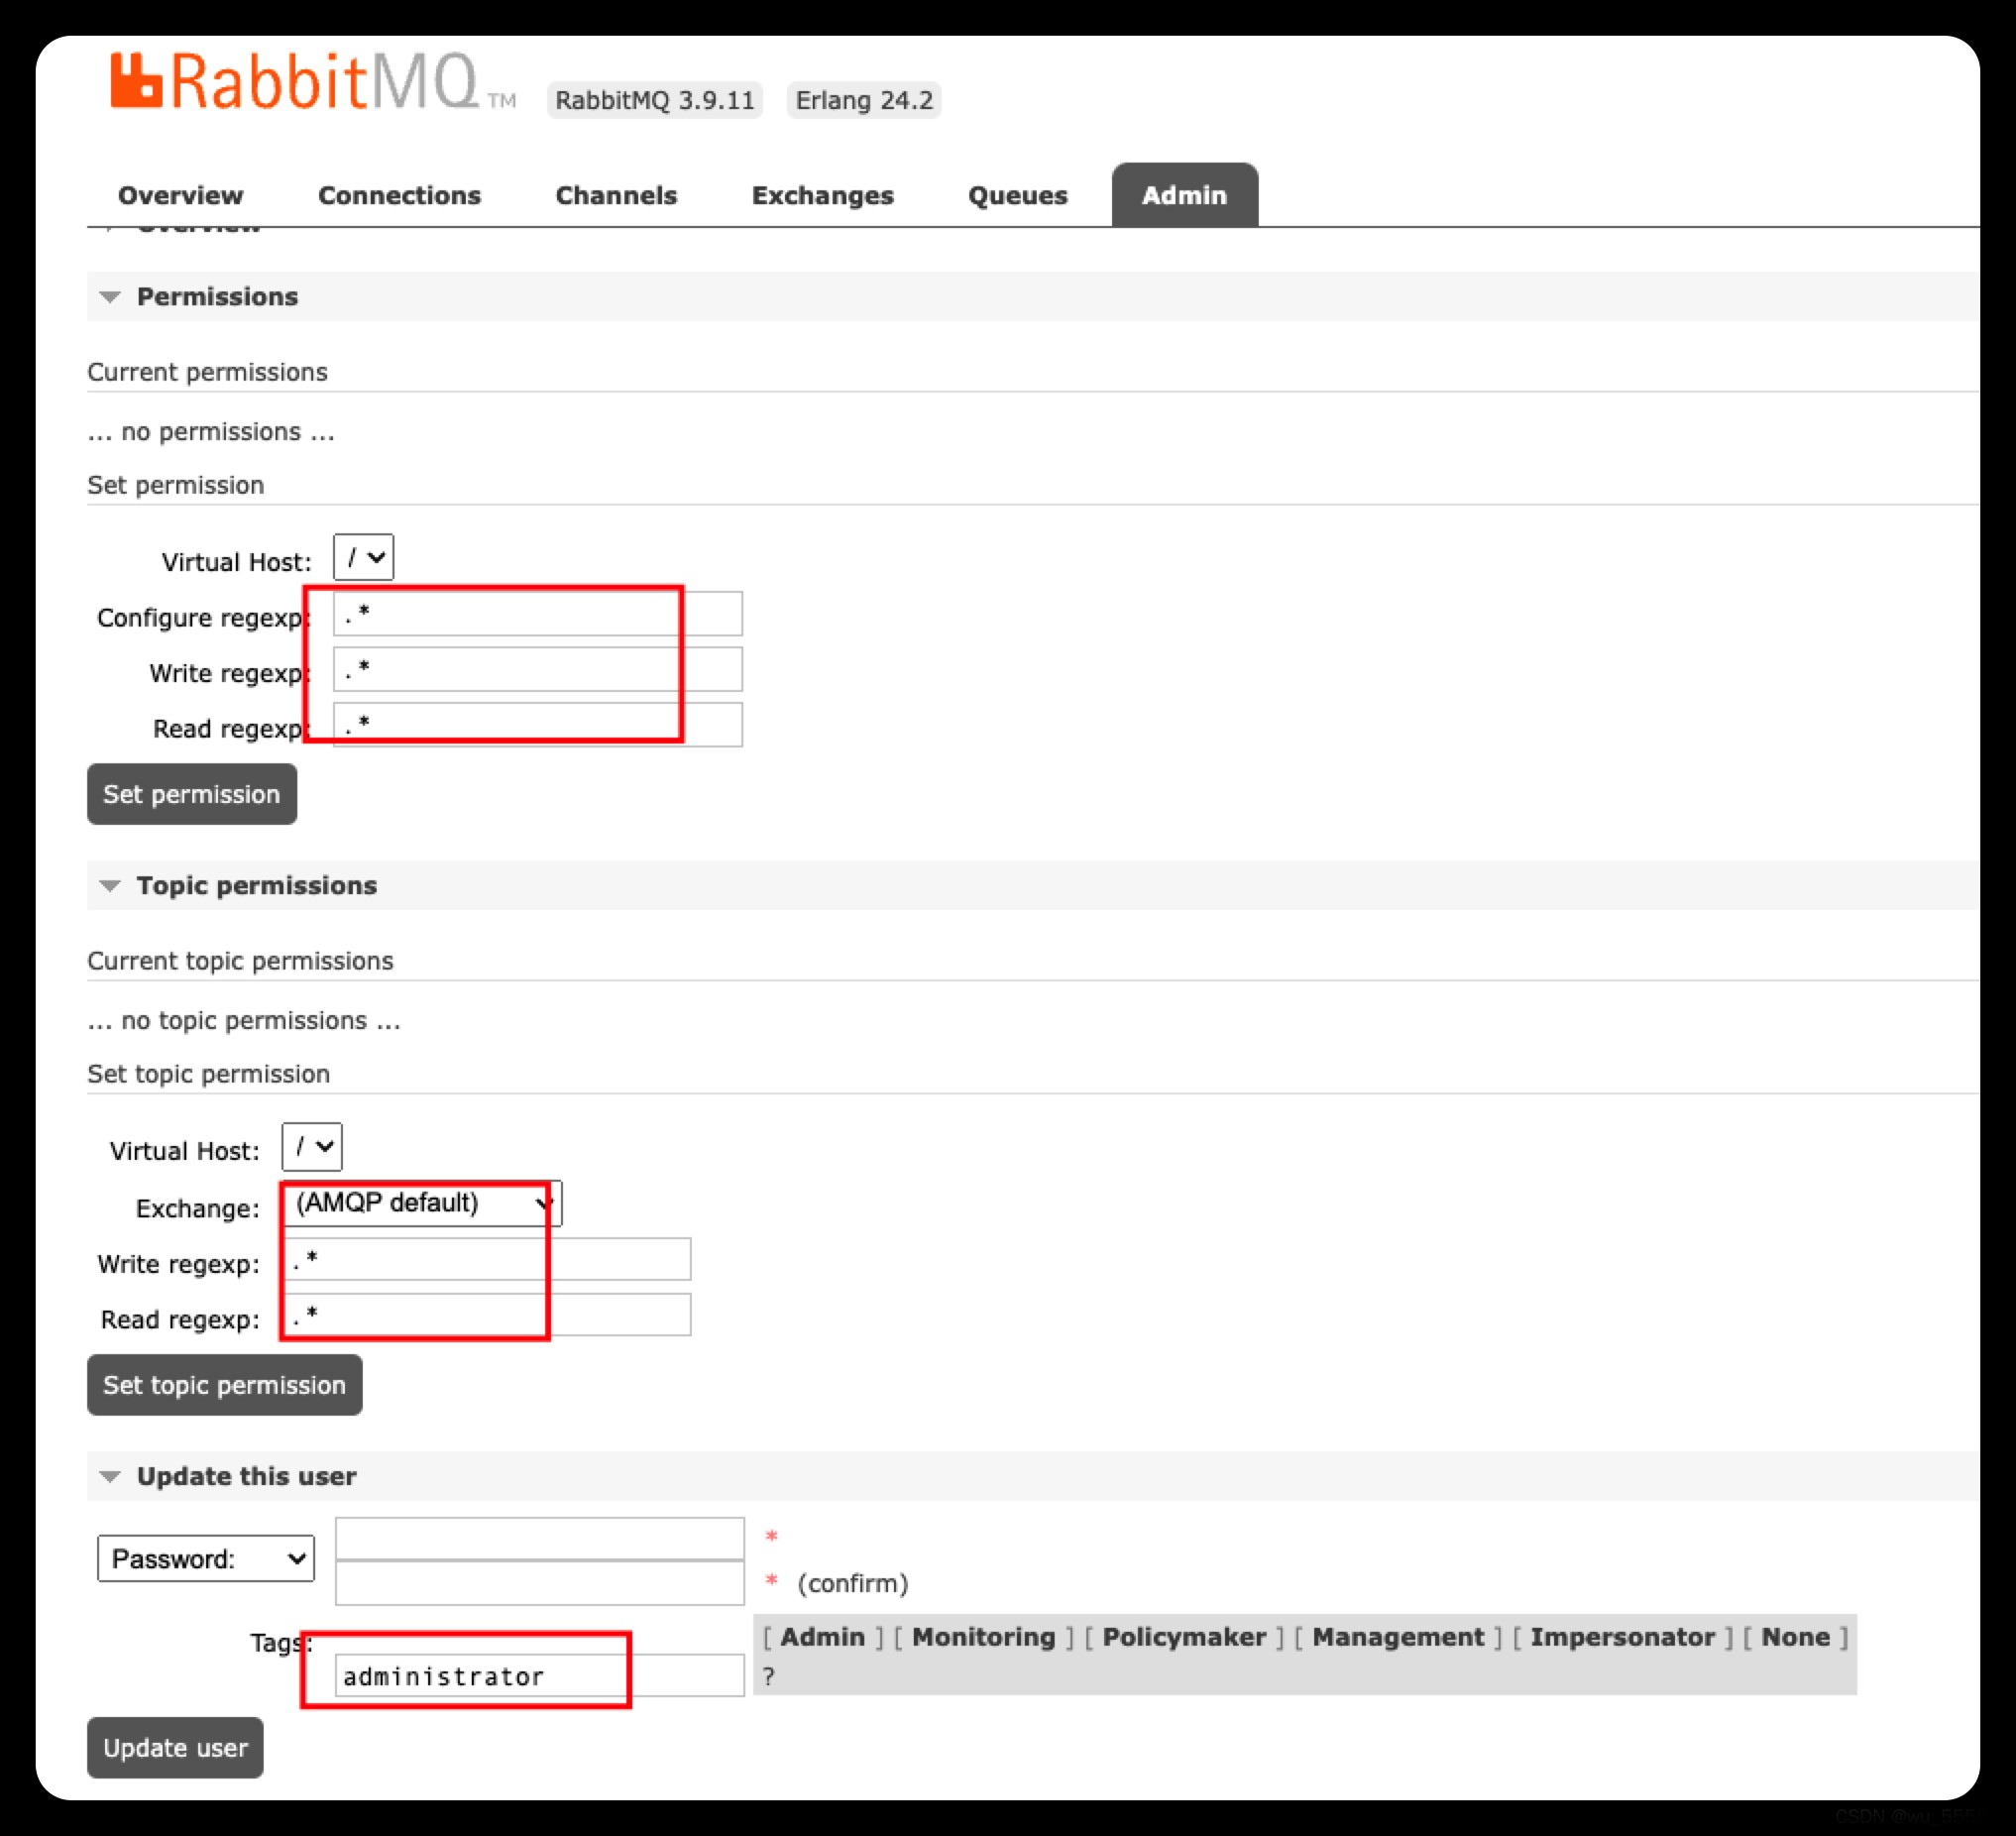Open the Exchange (AMQP default) dropdown
Screen dimensions: 2016x1836
[x=422, y=1203]
